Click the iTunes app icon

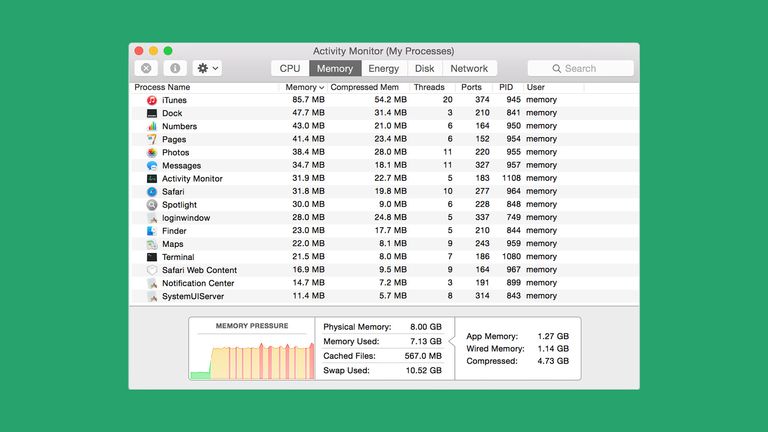point(152,100)
